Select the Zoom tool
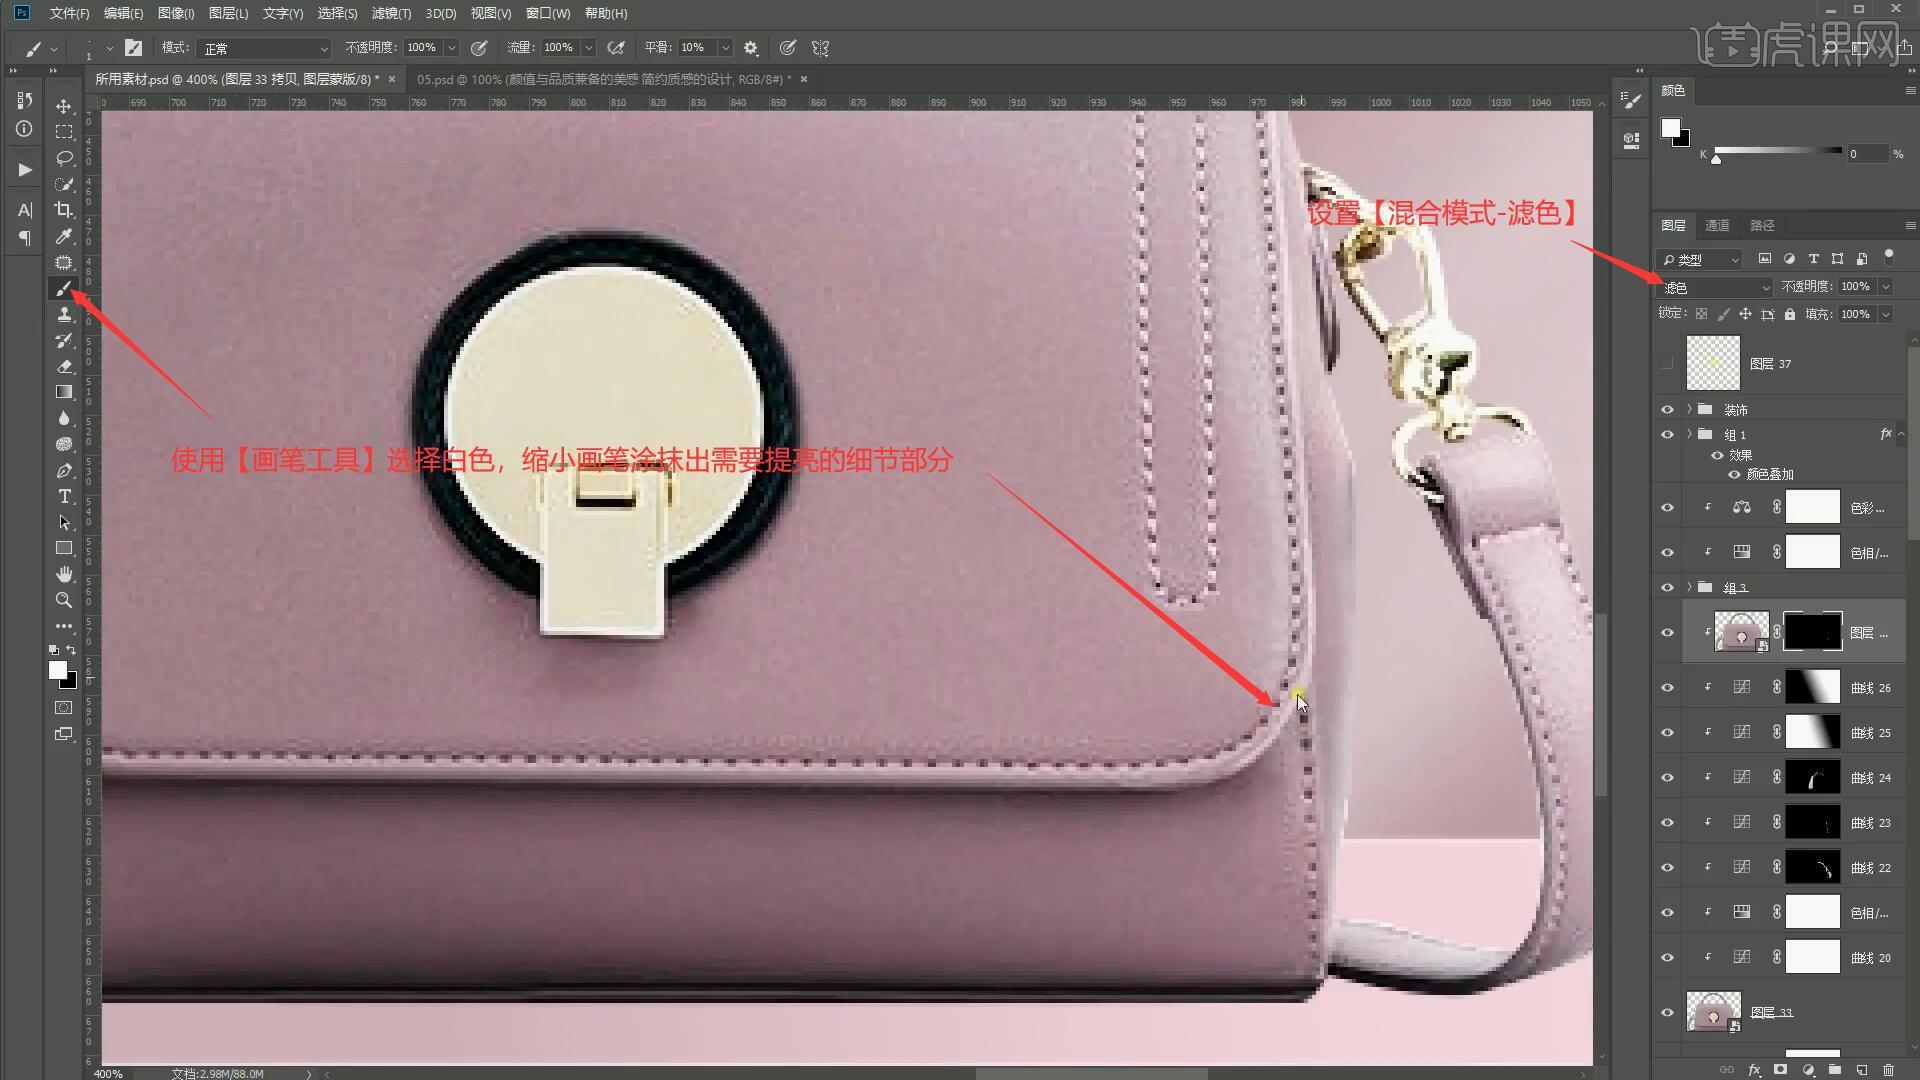This screenshot has width=1920, height=1080. tap(64, 600)
